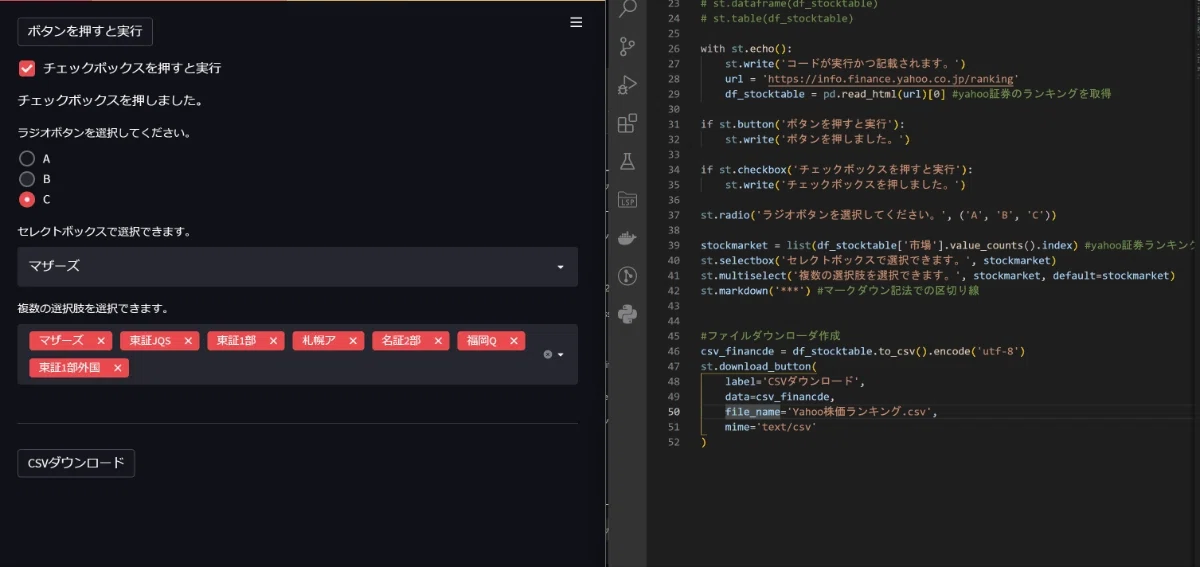Click the ボタンを押すと実行 button
The height and width of the screenshot is (567, 1200).
[x=85, y=31]
